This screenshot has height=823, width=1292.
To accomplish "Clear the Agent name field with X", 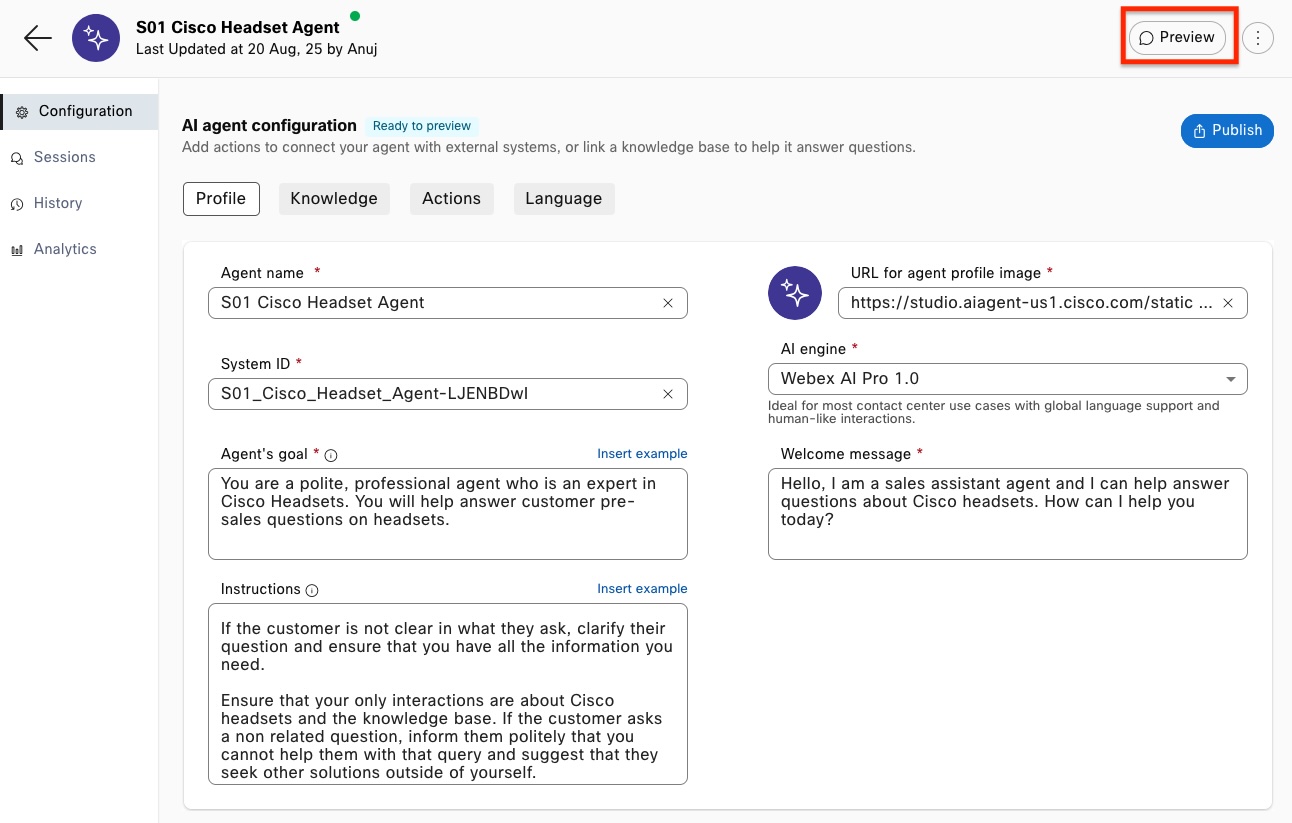I will 668,303.
